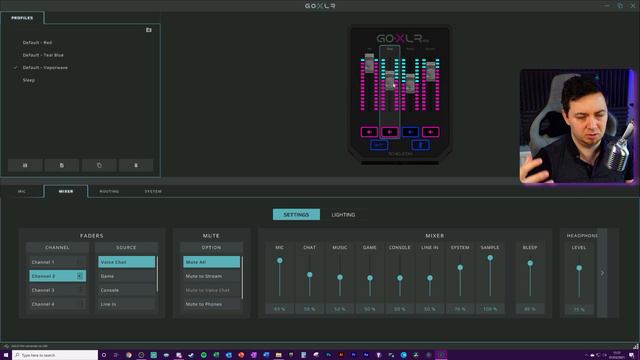Open the System tab
This screenshot has height=360, width=640.
coord(153,191)
